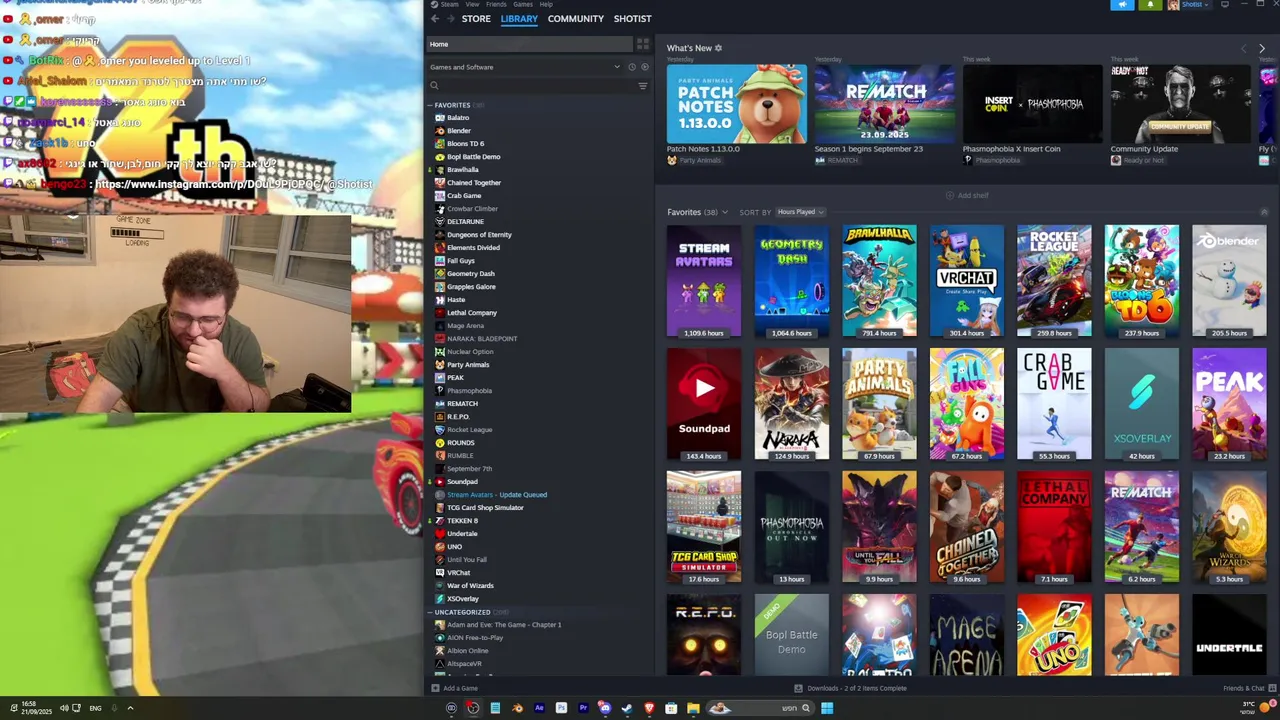Show next What's New items arrow
The height and width of the screenshot is (720, 1280).
[x=1261, y=48]
